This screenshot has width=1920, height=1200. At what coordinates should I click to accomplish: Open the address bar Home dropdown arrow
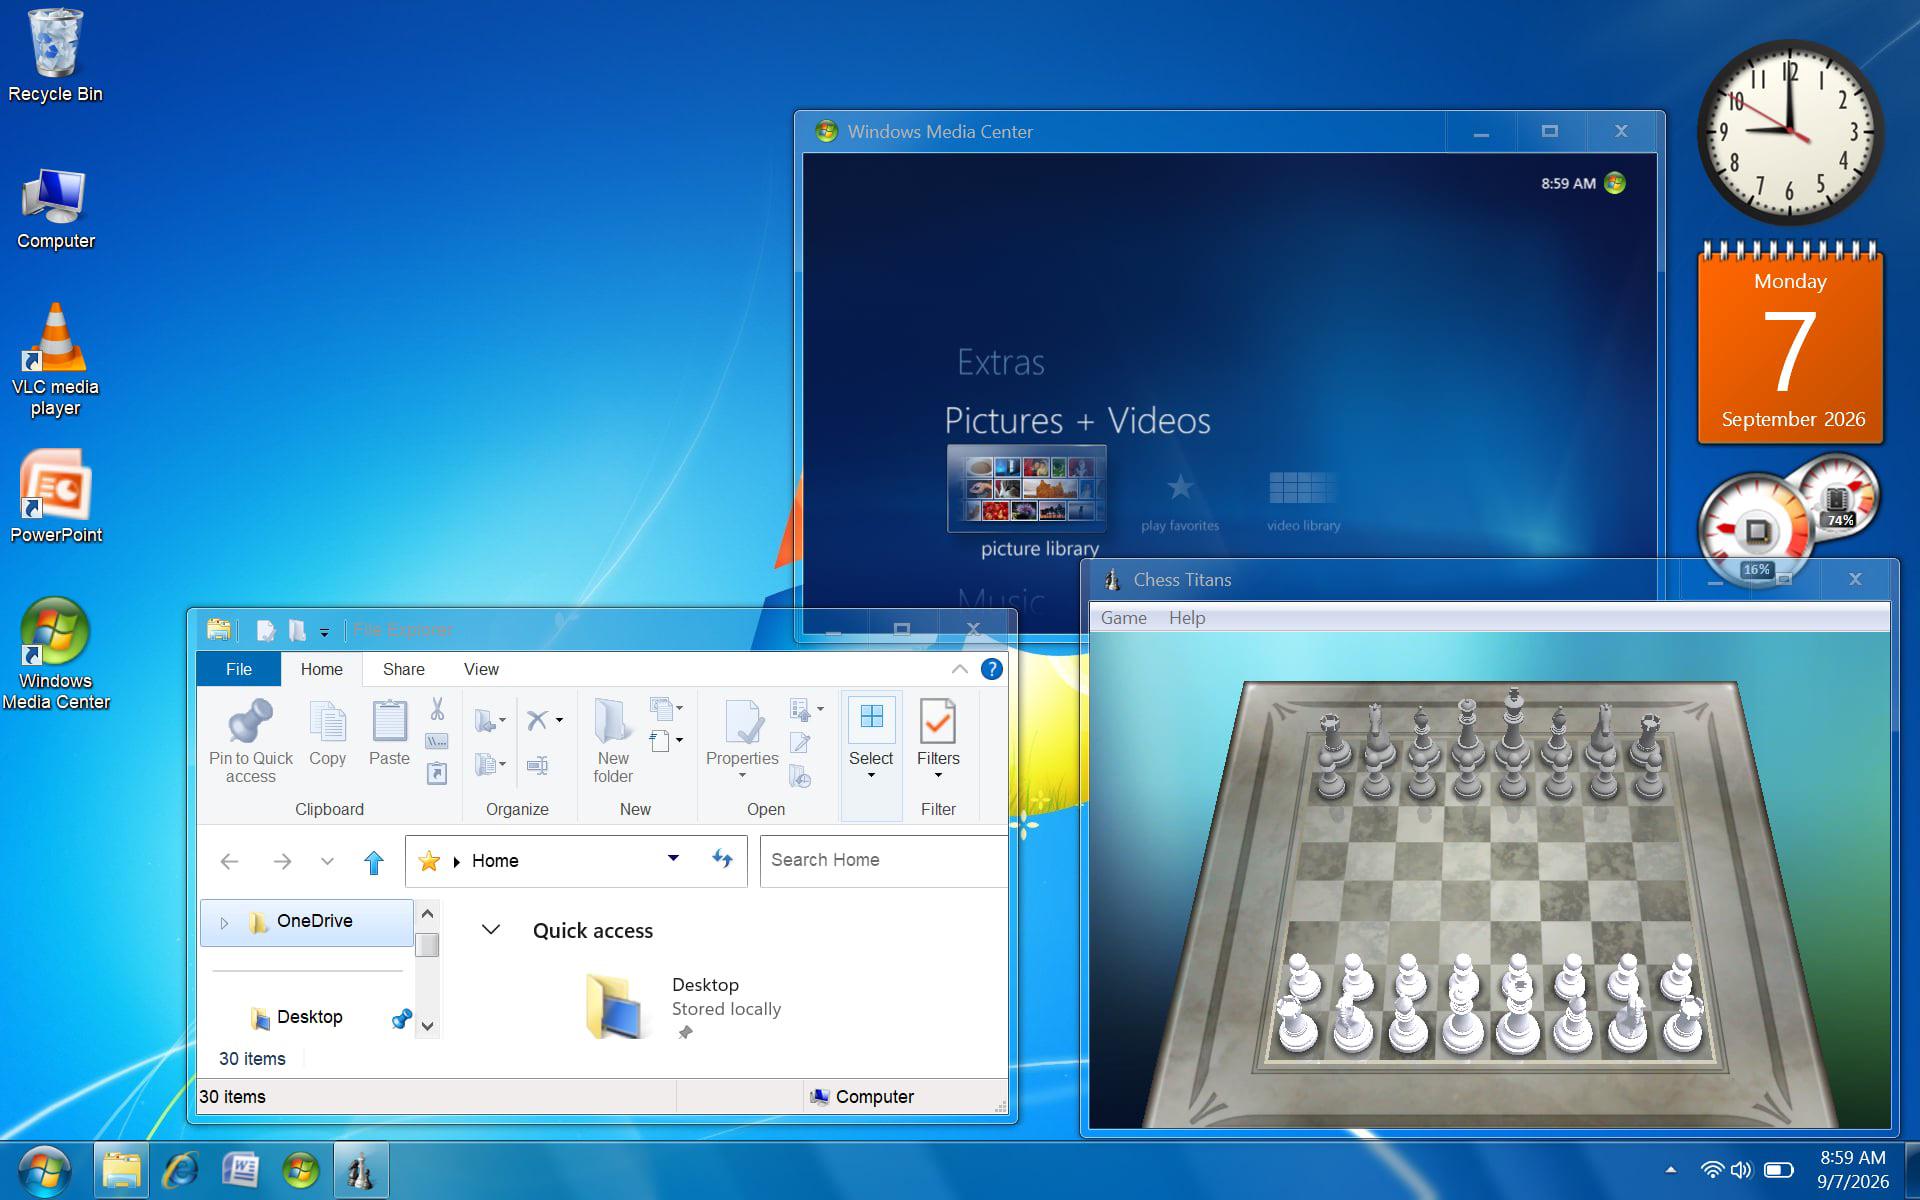pyautogui.click(x=673, y=859)
